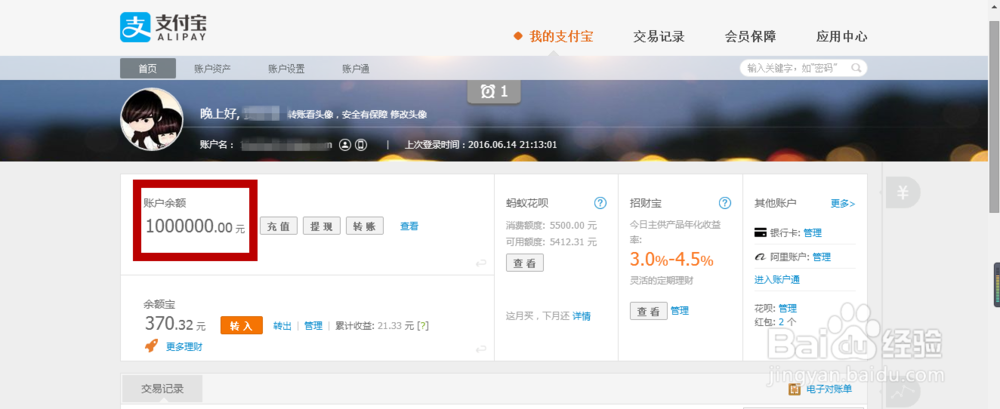The height and width of the screenshot is (409, 1000).
Task: Click 管理 link for 阿里账户
Action: click(821, 257)
